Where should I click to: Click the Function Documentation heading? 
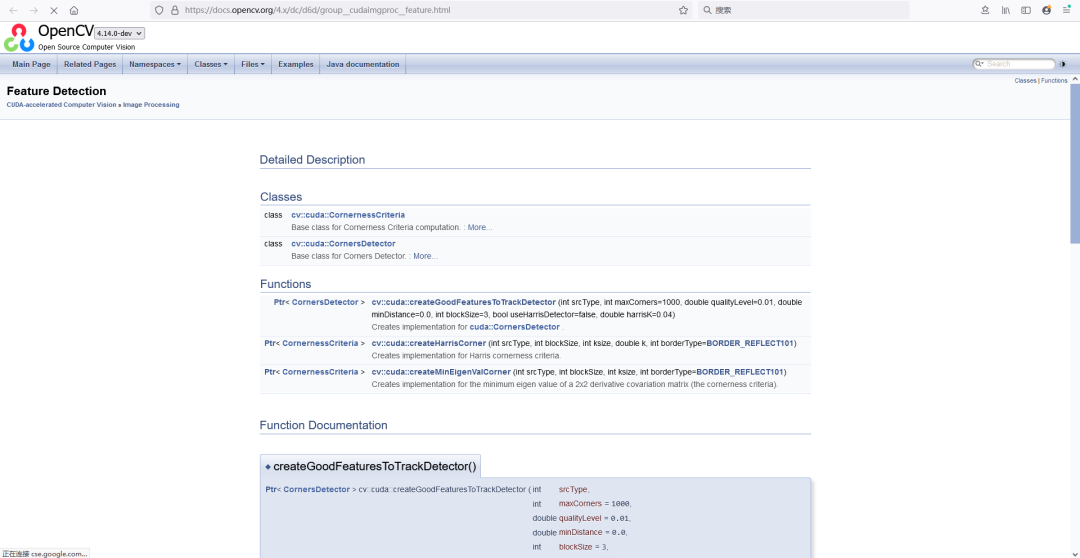(324, 425)
